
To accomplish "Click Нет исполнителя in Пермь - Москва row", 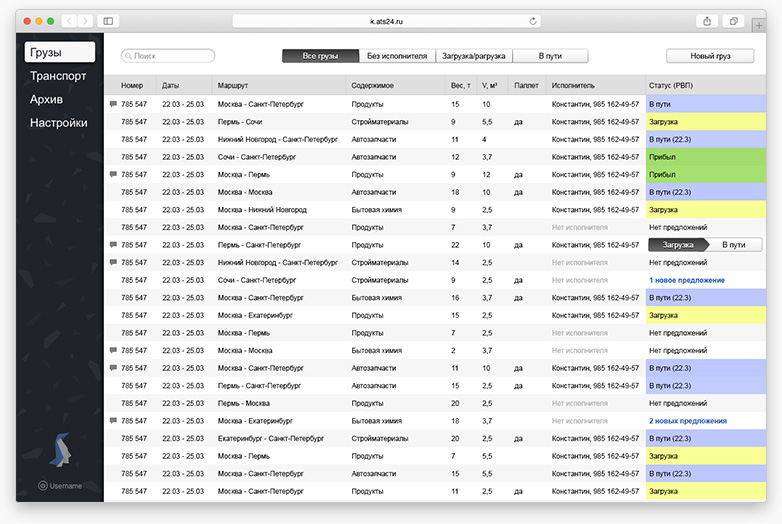I will click(x=580, y=403).
